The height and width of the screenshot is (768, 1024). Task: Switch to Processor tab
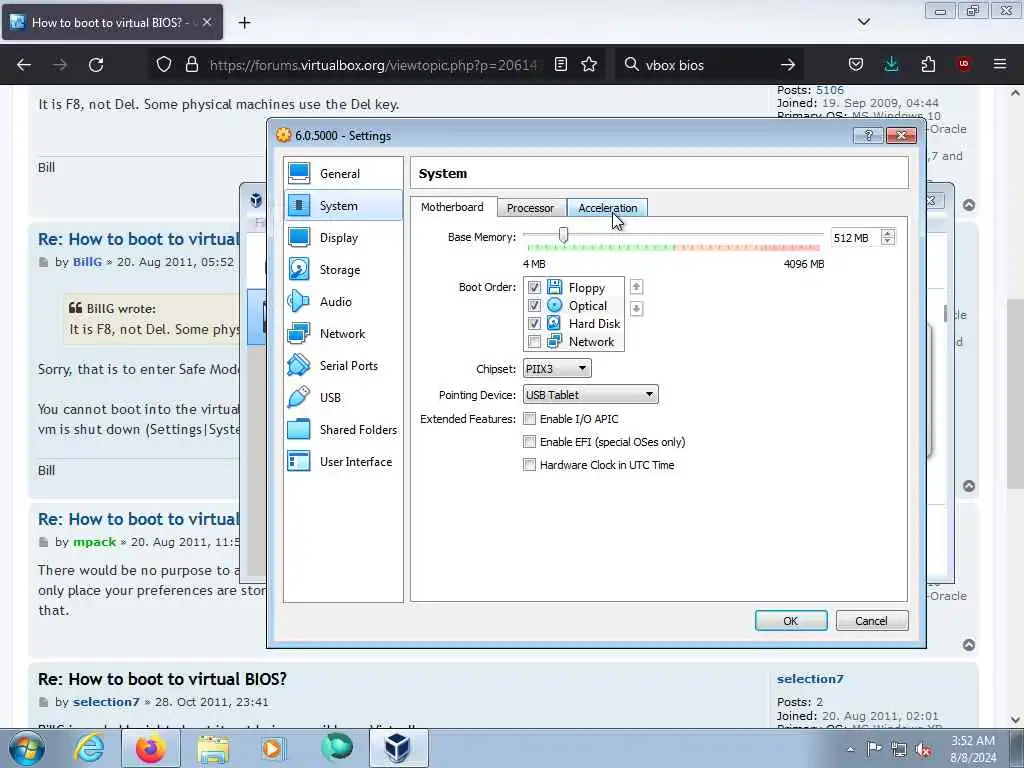[x=530, y=208]
